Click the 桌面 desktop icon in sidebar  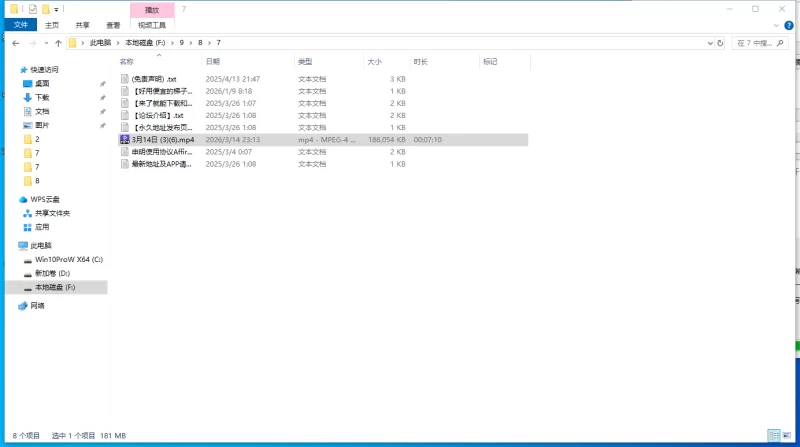[28, 84]
